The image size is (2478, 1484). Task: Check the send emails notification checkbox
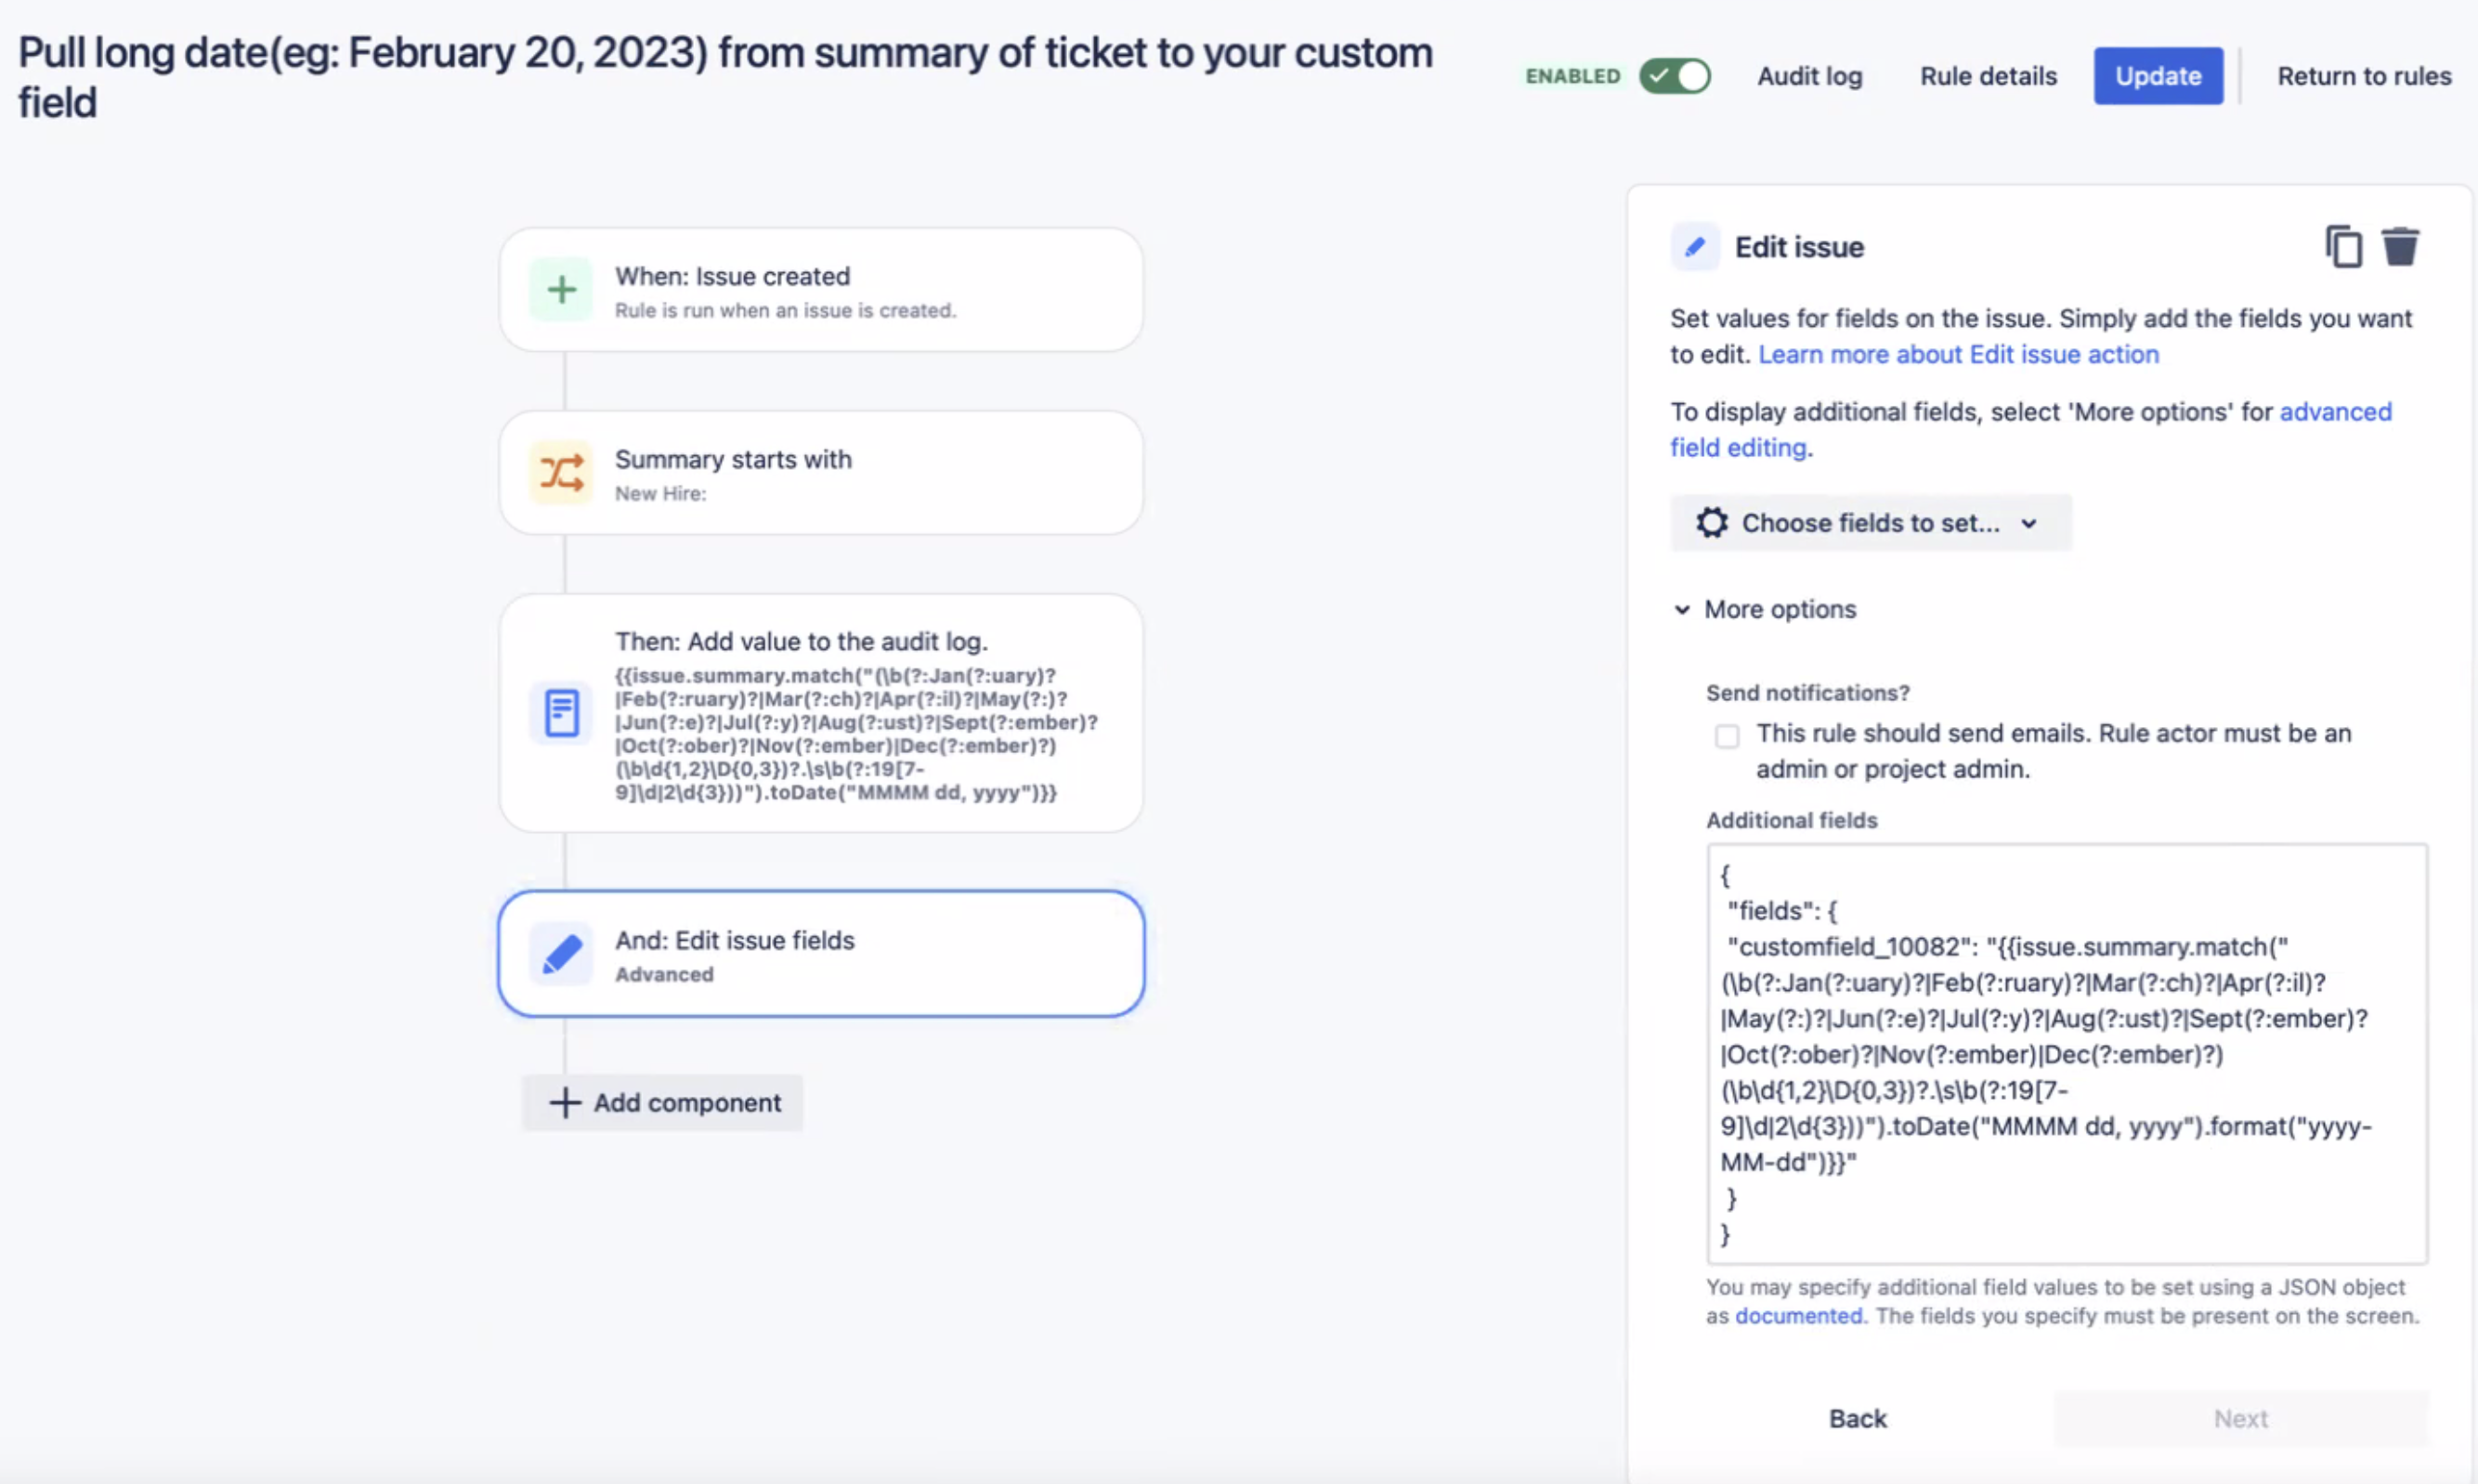(1727, 736)
